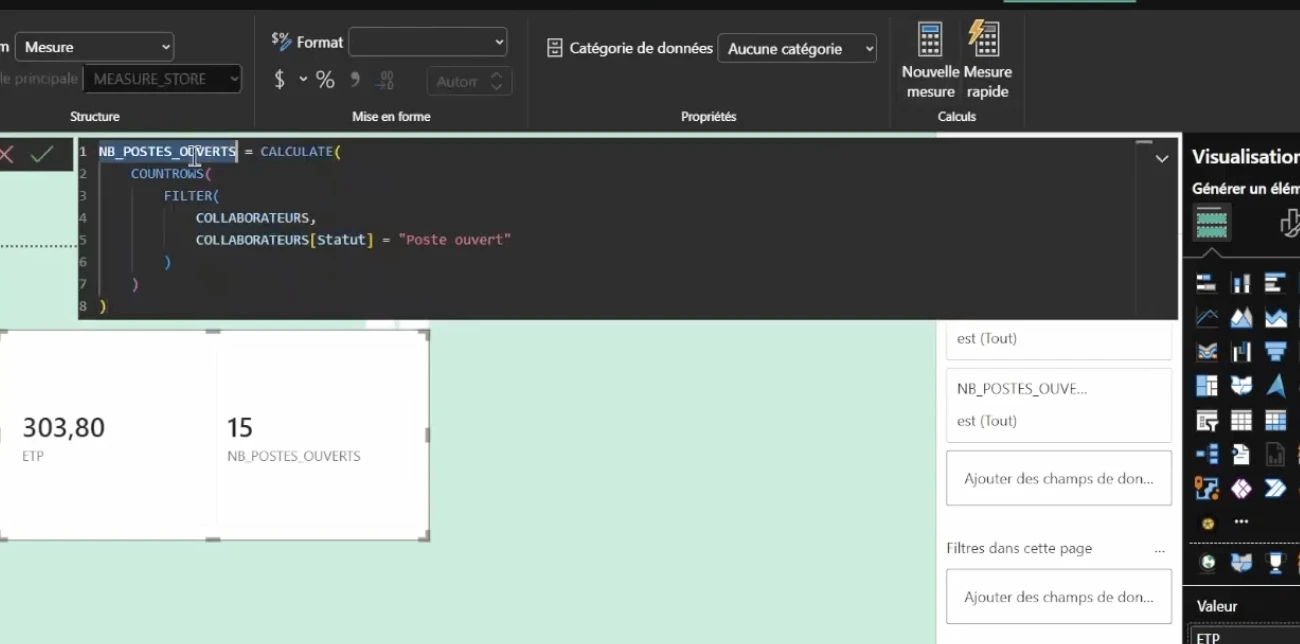This screenshot has height=644, width=1300.
Task: Select the decomposition tree visual
Action: click(x=1207, y=455)
